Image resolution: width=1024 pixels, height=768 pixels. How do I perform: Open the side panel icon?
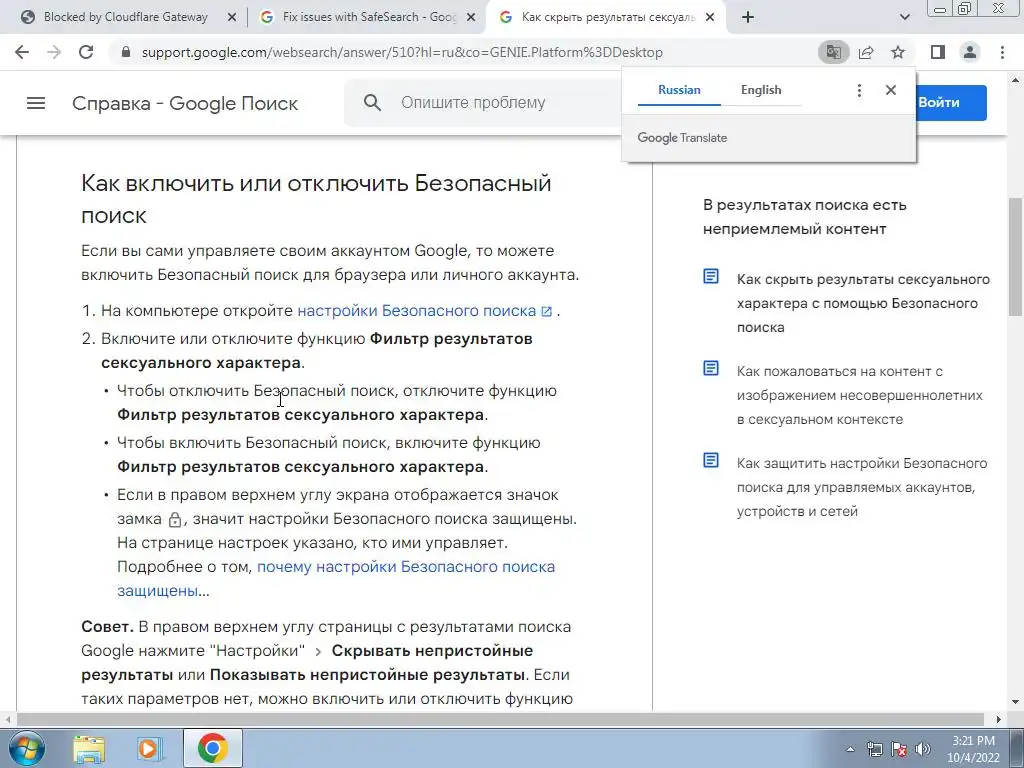click(x=938, y=52)
